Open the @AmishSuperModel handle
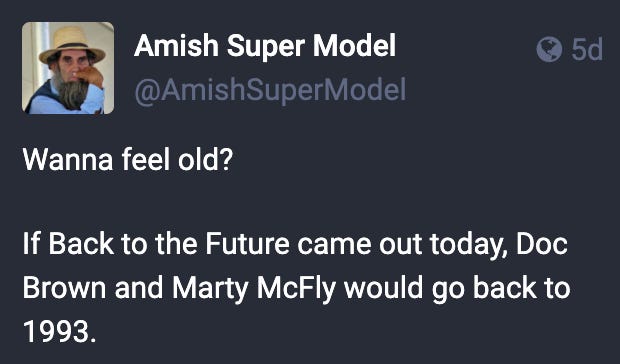 click(270, 90)
